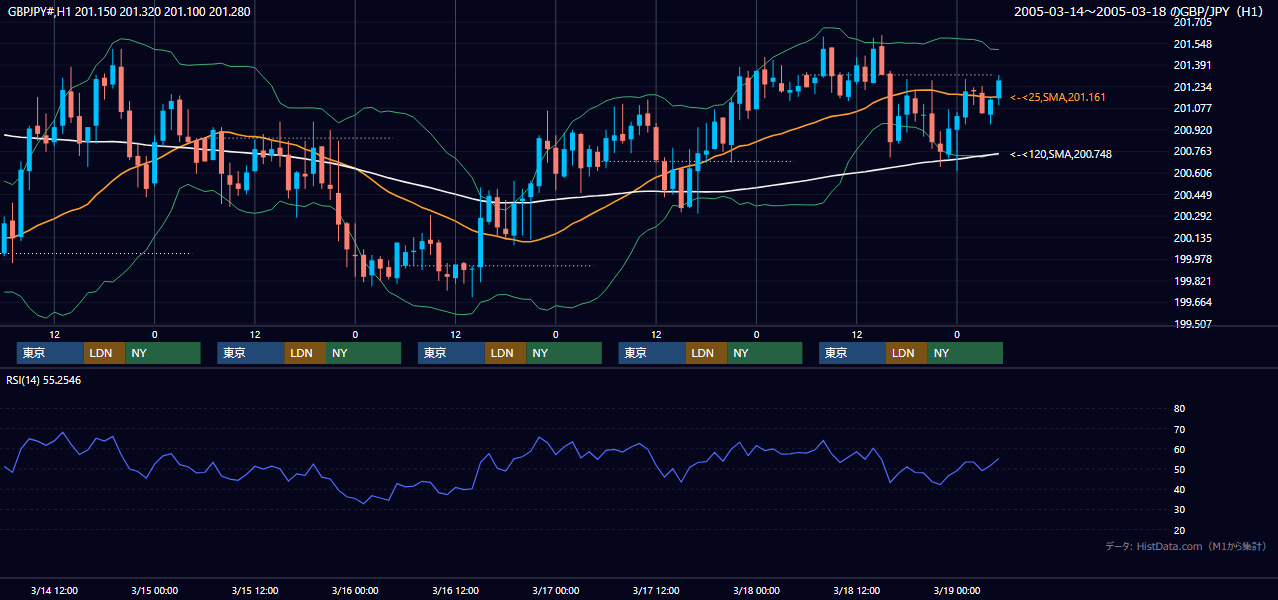Click the 3/18 00:00 date label

pos(756,591)
